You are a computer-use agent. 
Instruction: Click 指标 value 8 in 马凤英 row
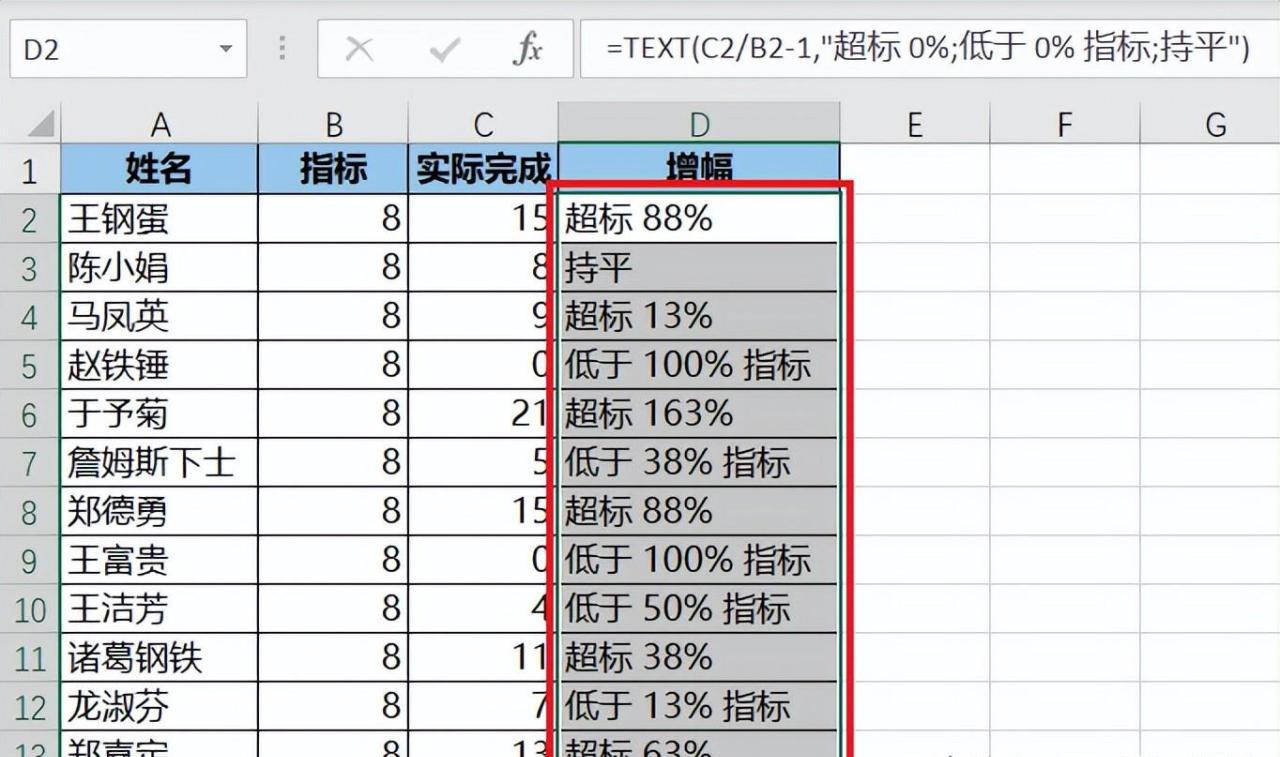pos(334,316)
